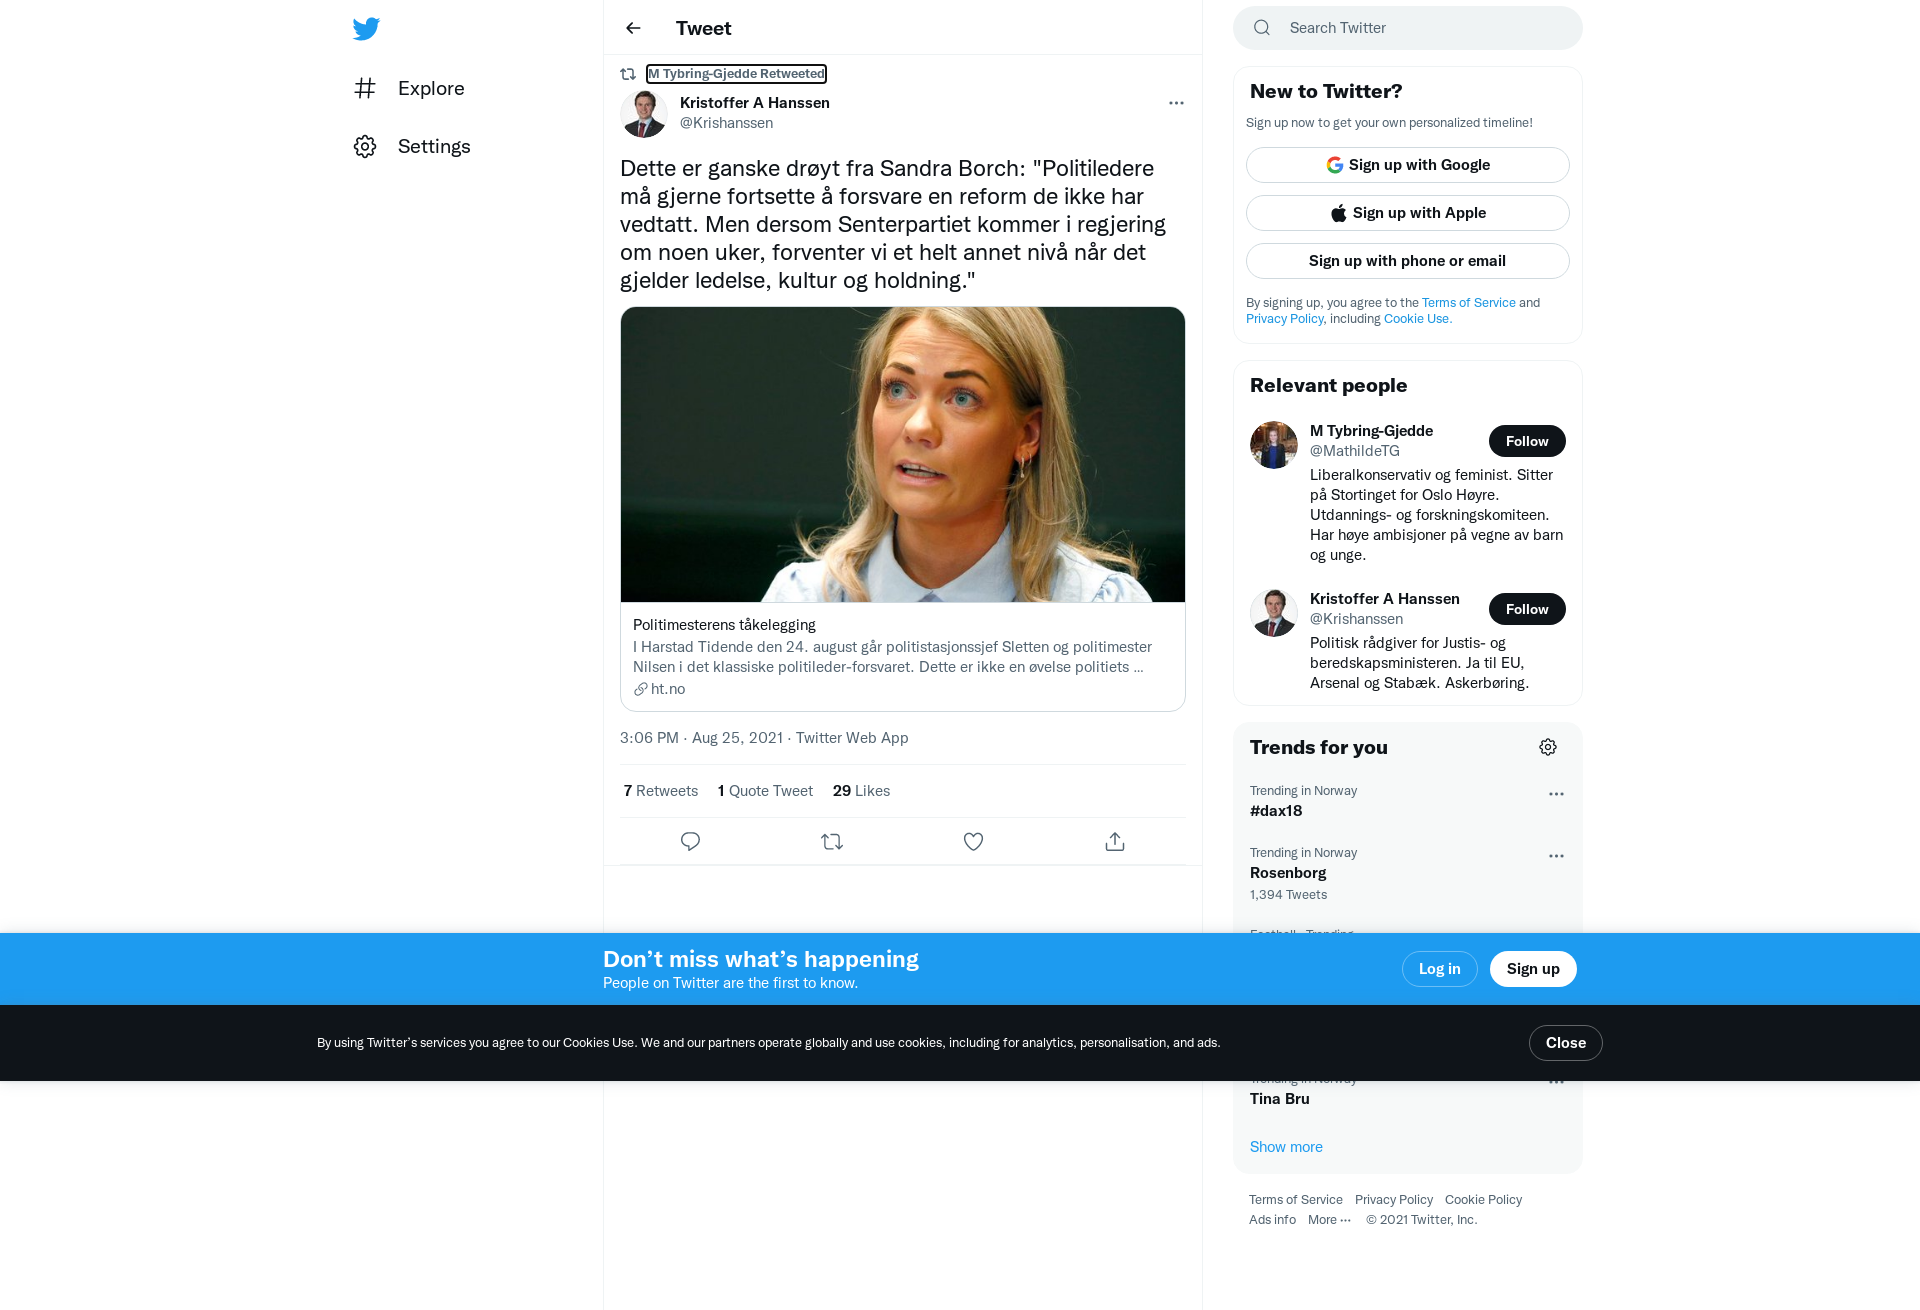This screenshot has height=1310, width=1920.
Task: Show more trends
Action: (x=1286, y=1146)
